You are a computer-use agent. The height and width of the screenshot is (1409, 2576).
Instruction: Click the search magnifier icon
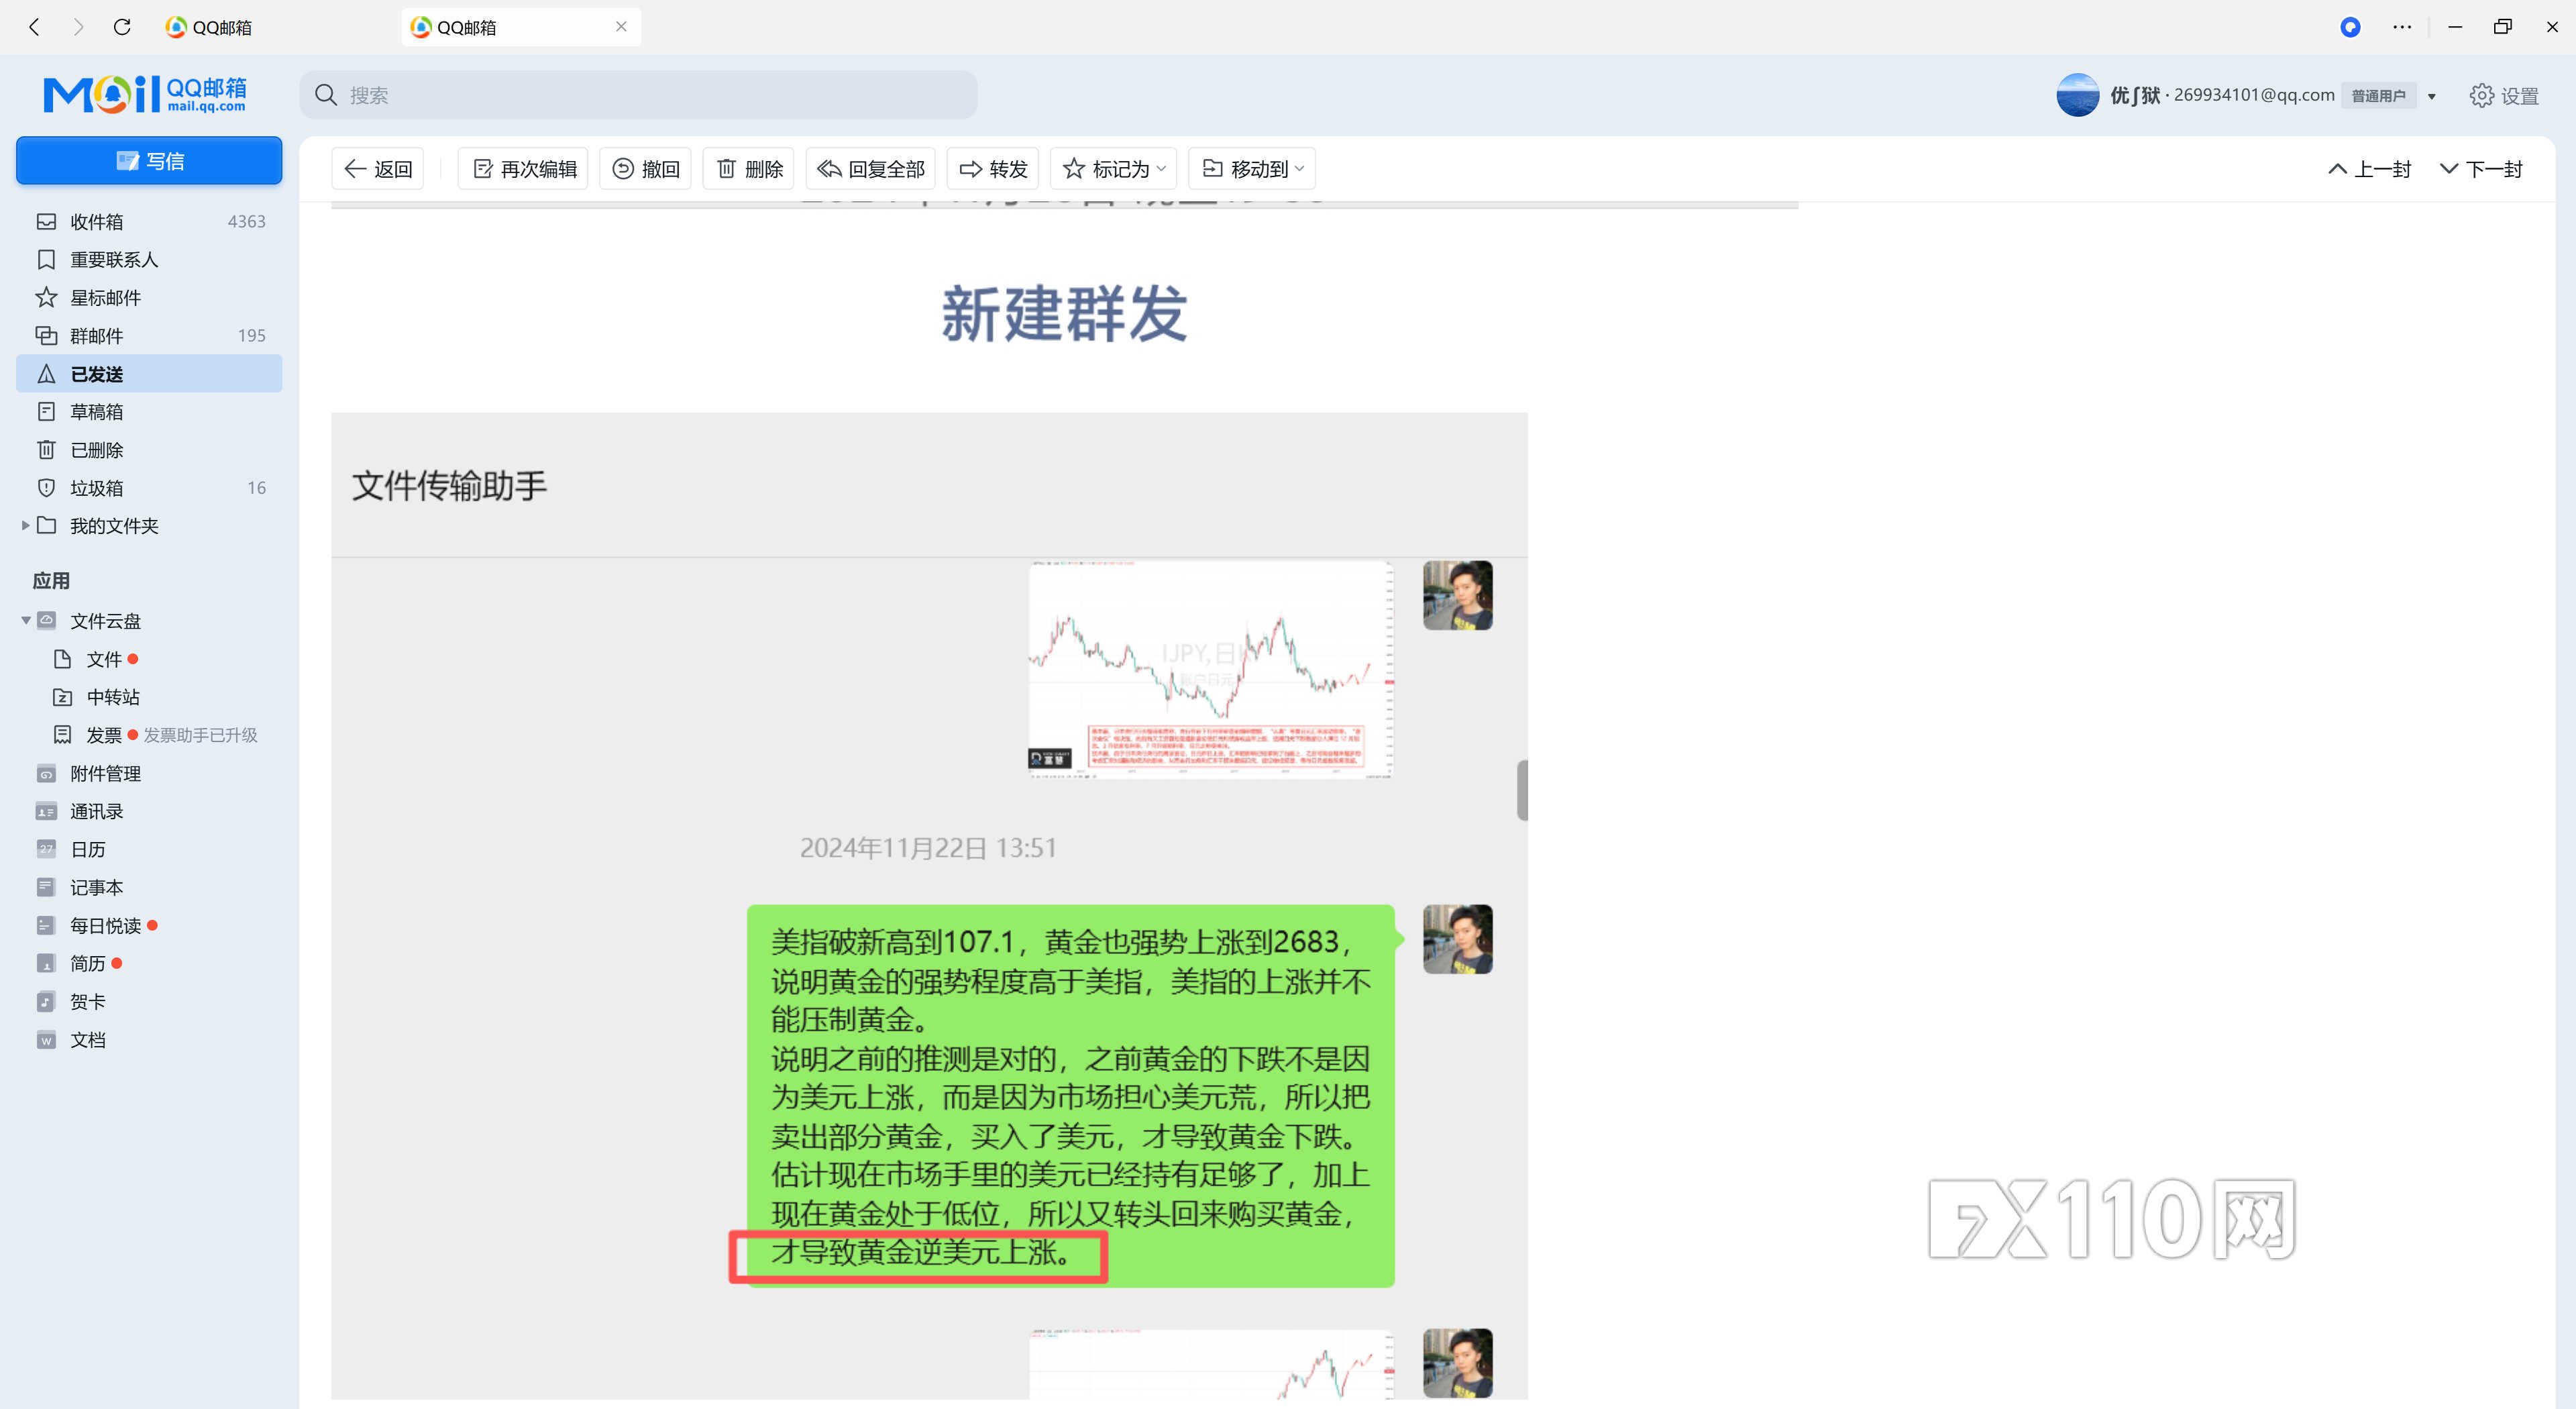[326, 95]
